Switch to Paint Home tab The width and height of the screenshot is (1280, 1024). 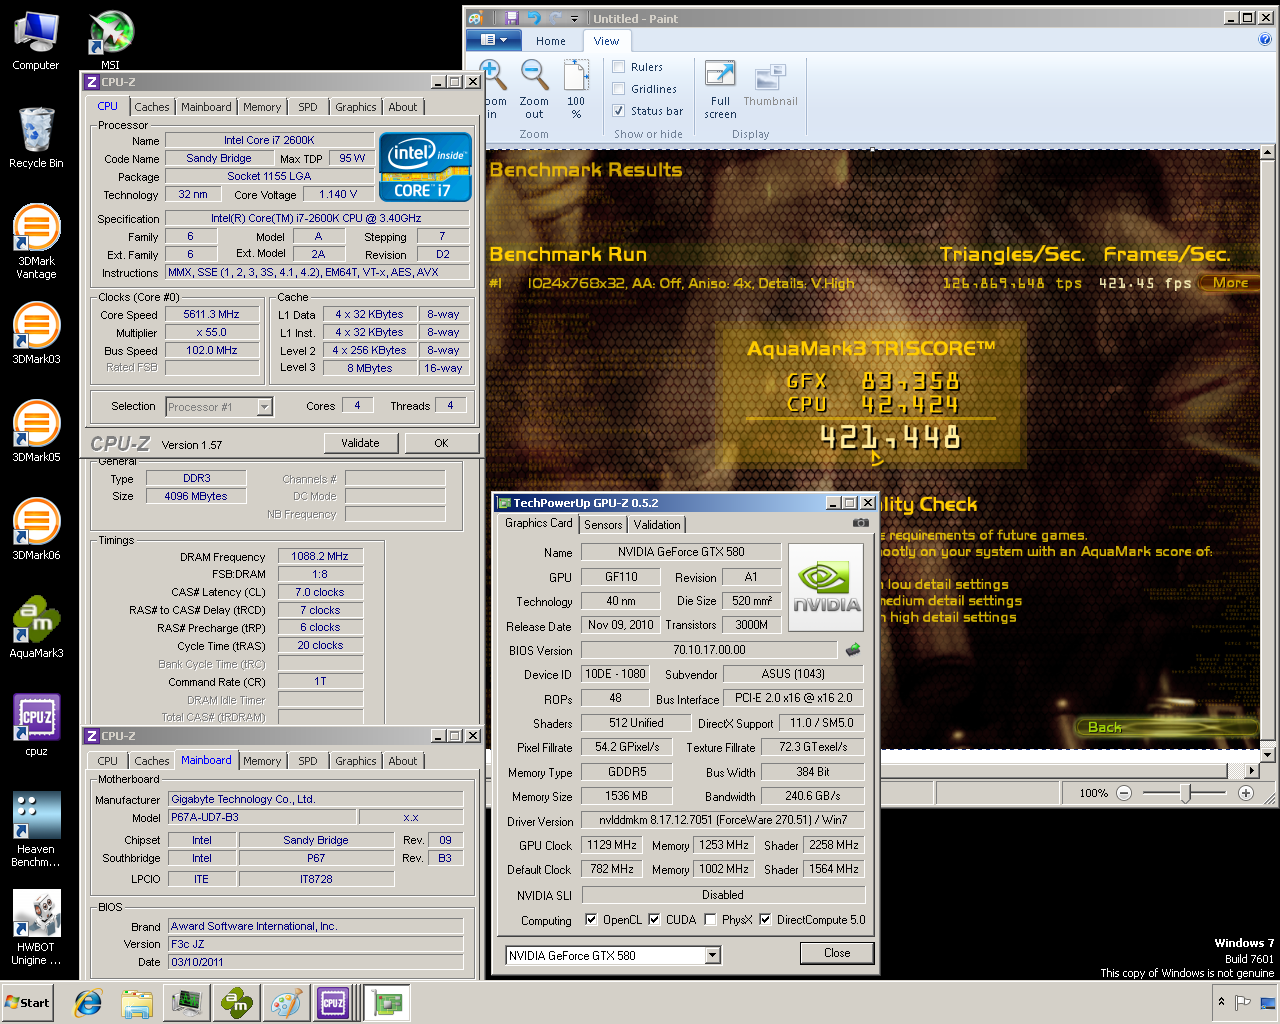[550, 41]
